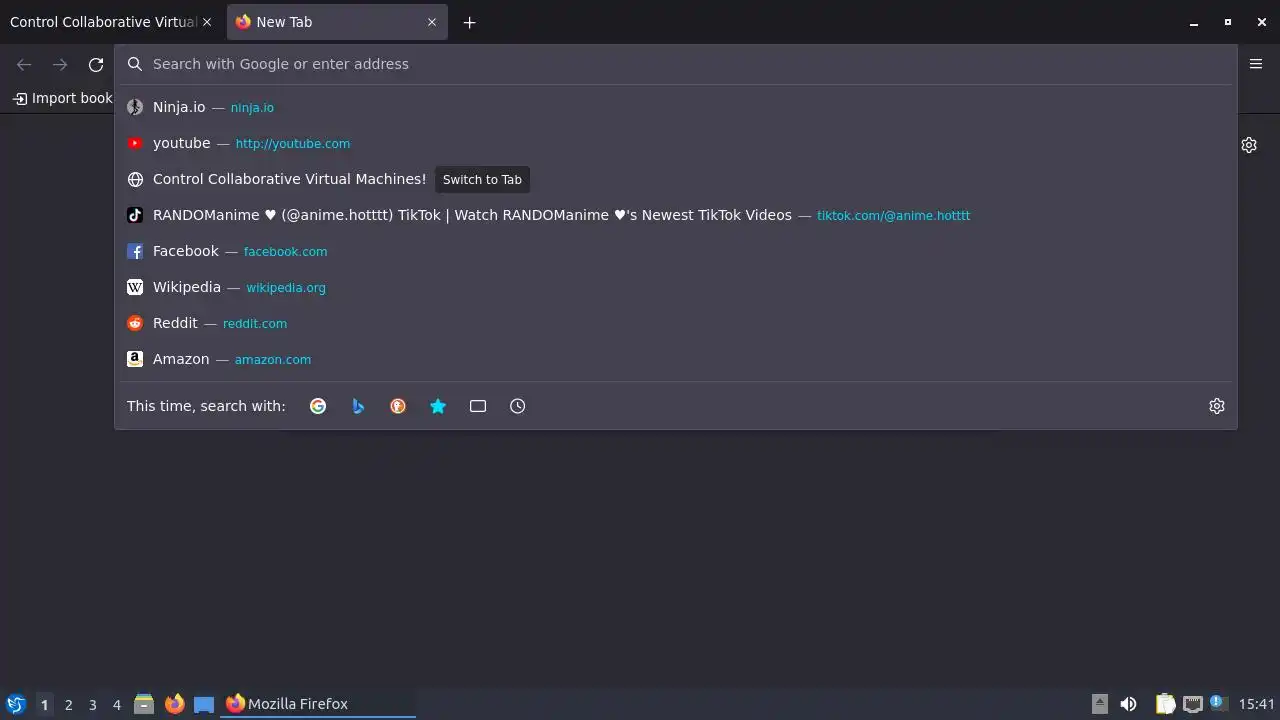
Task: Go forward one page
Action: click(x=60, y=64)
